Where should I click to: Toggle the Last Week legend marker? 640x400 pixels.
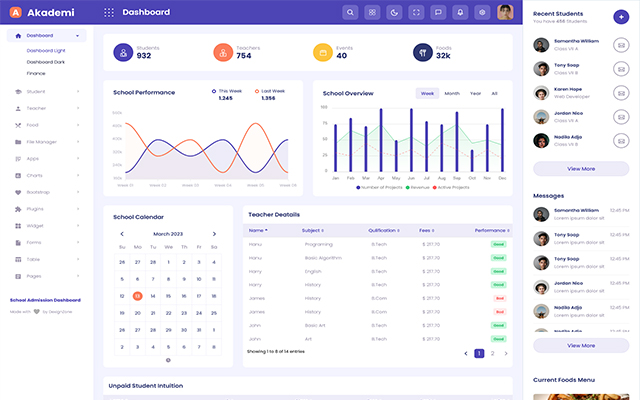click(x=256, y=90)
